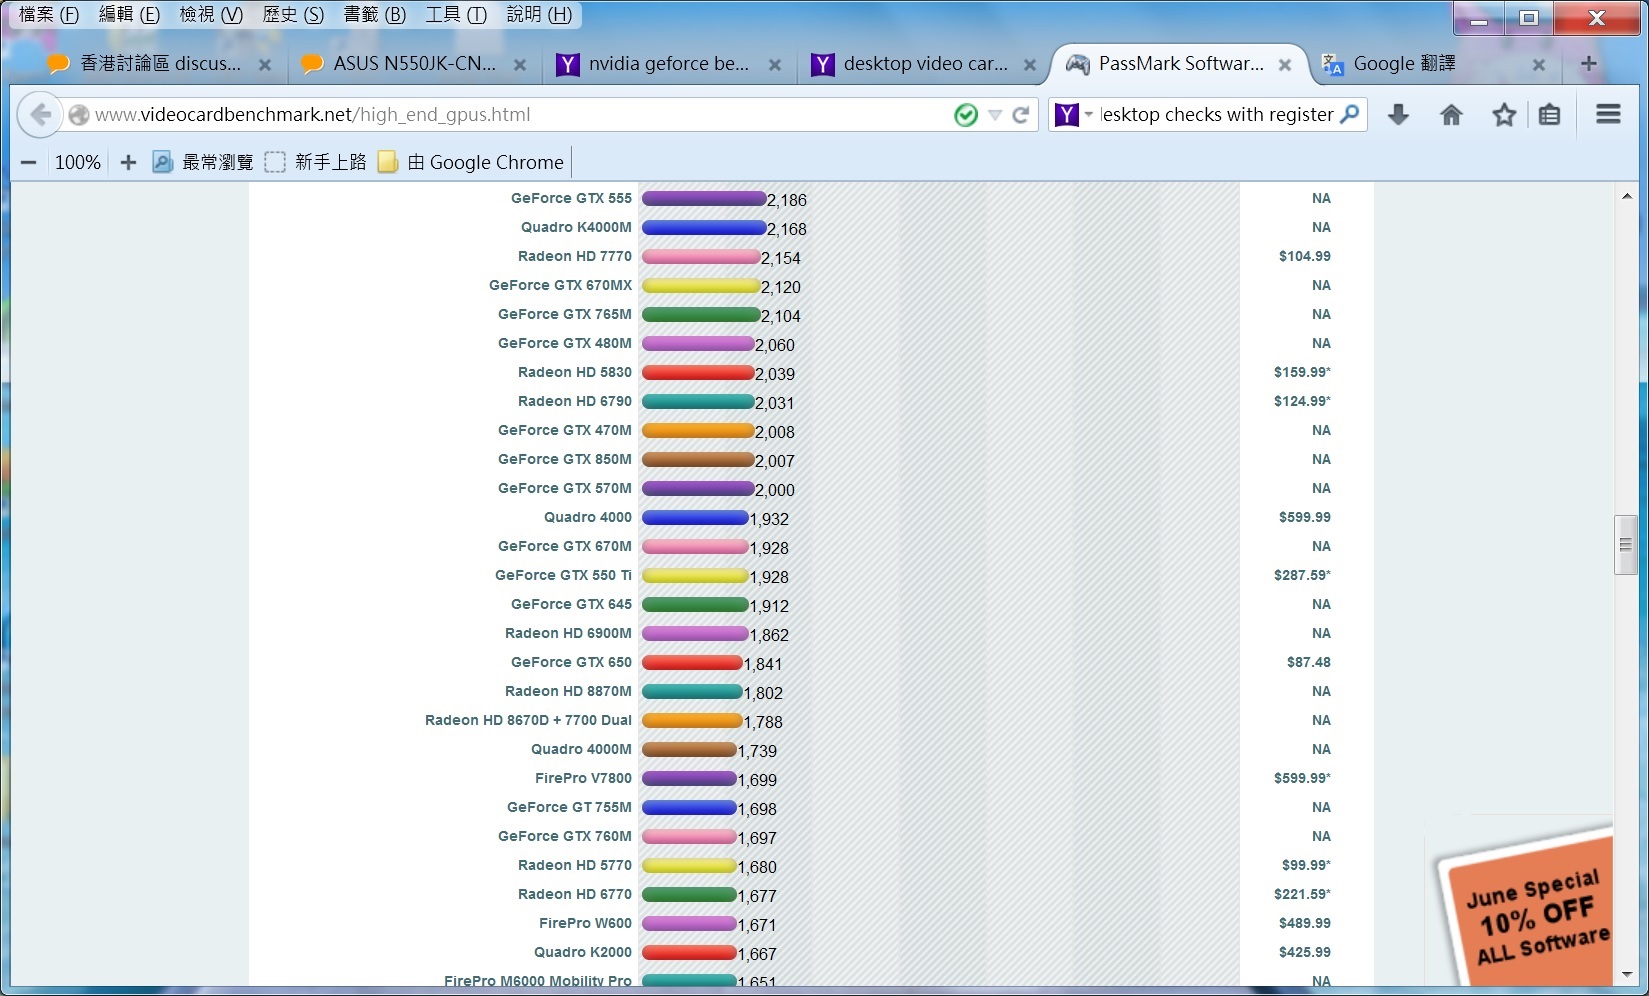
Task: Open the GeForce GTX 555 link
Action: [571, 198]
